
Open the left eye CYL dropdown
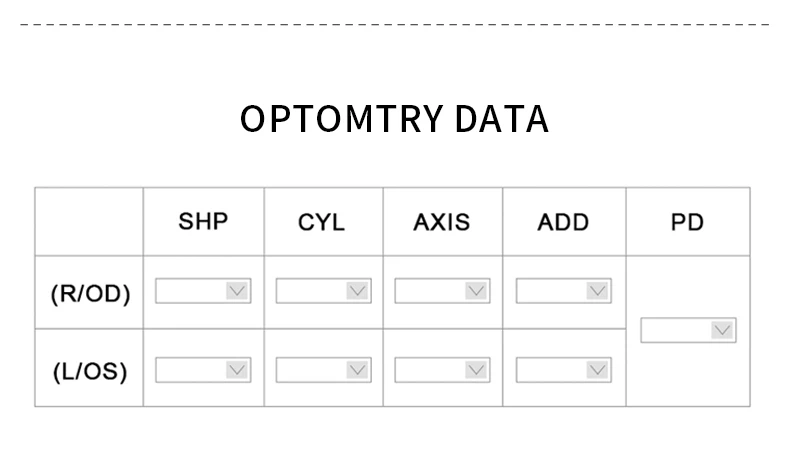[323, 370]
